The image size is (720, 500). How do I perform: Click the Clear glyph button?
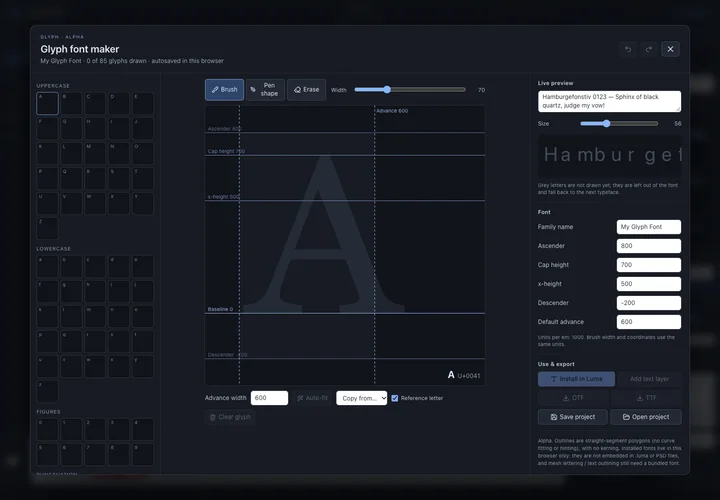(x=230, y=417)
